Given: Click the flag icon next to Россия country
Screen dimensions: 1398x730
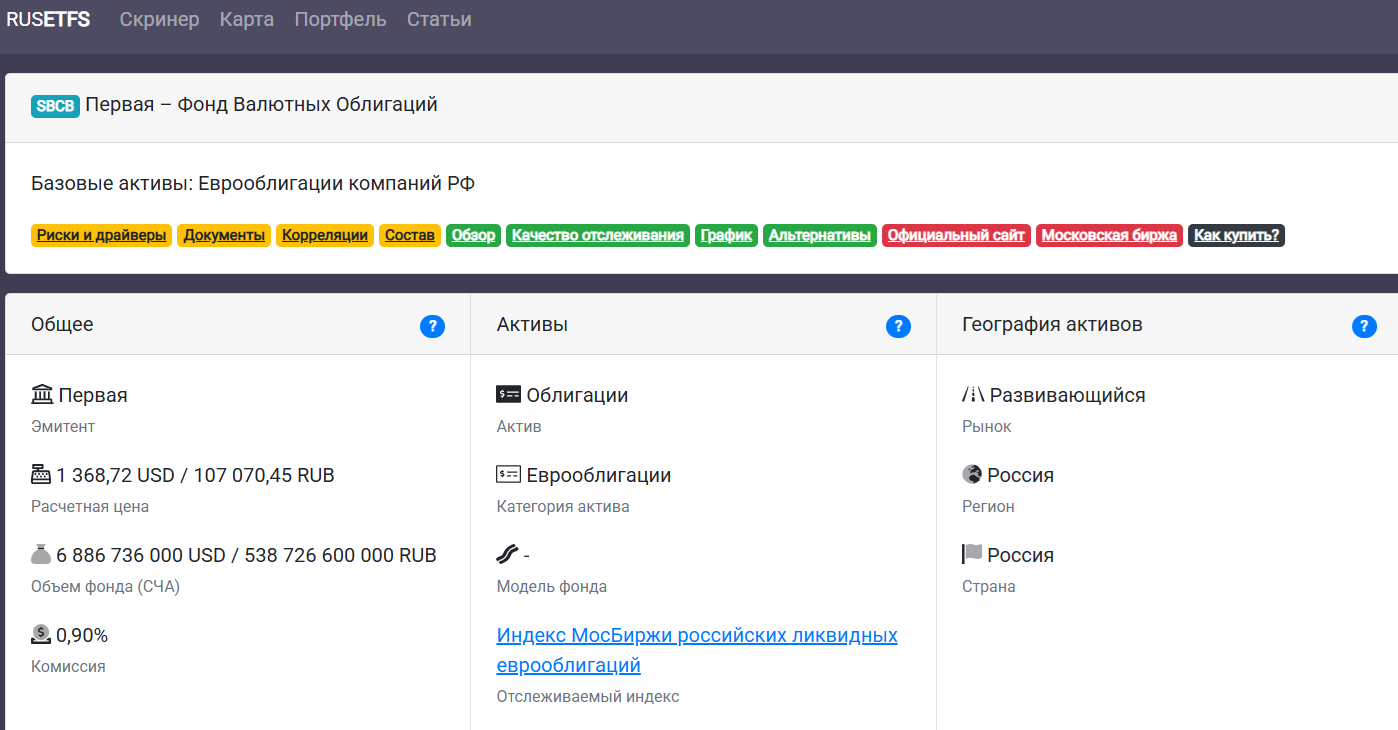Looking at the screenshot, I should (x=972, y=554).
